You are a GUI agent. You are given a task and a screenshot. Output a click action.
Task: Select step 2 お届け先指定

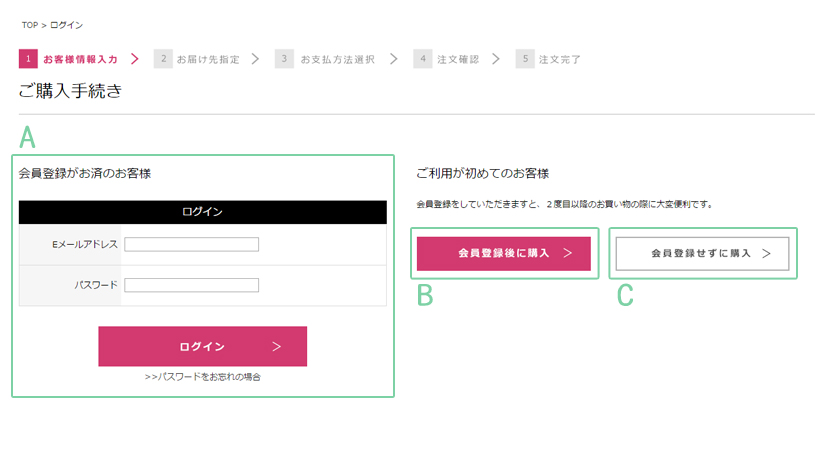[x=207, y=59]
